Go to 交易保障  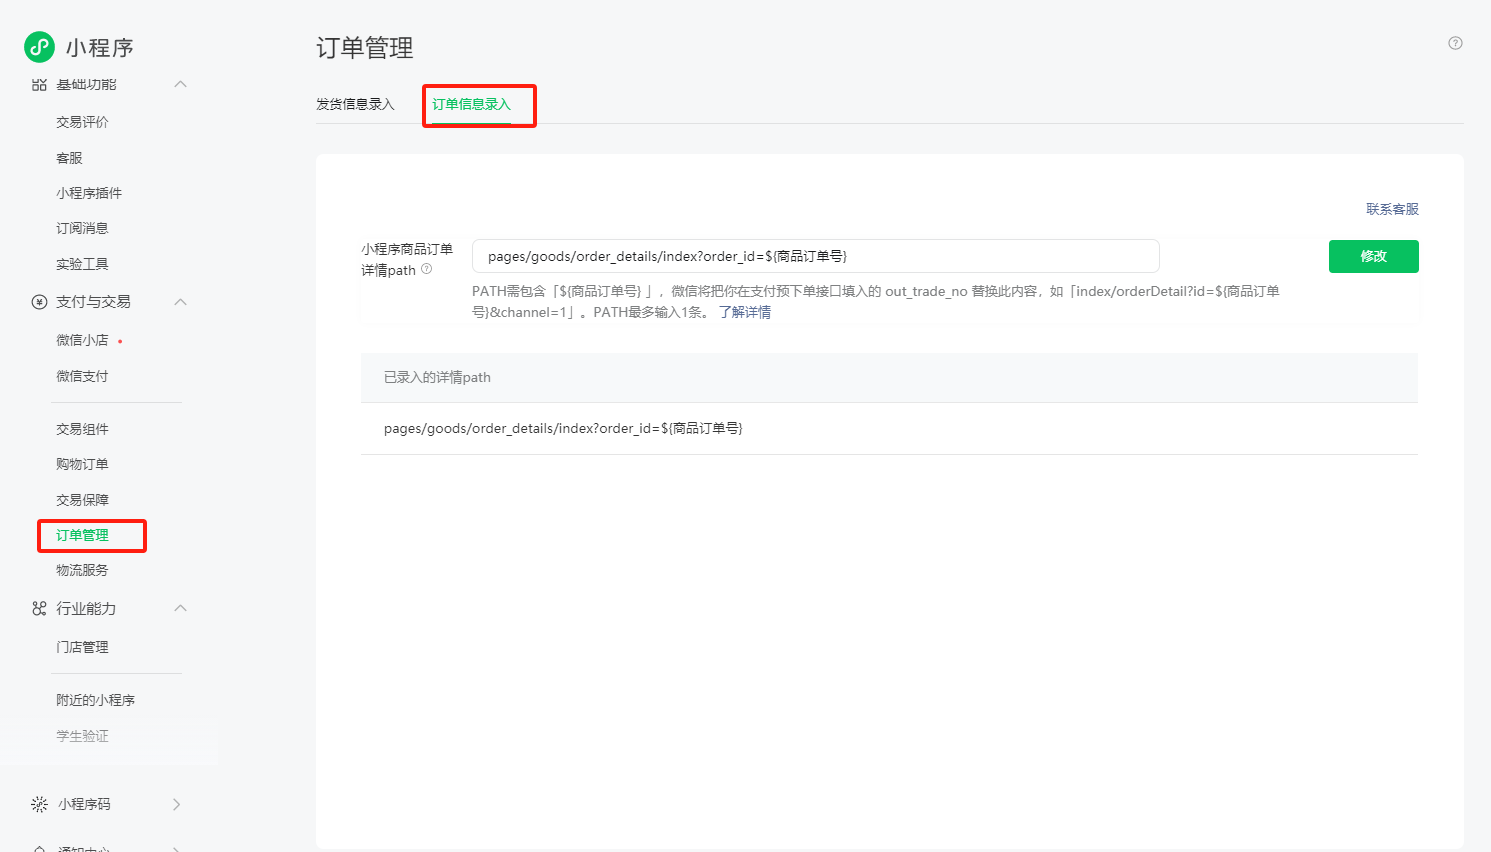(x=82, y=500)
